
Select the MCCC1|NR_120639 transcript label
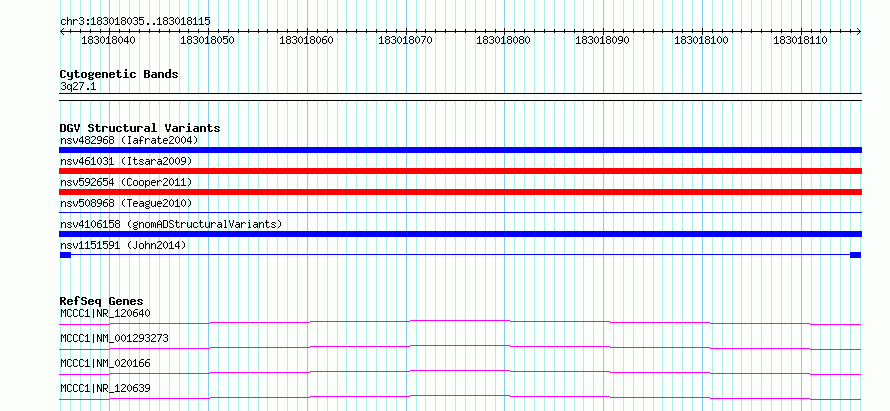[x=106, y=388]
